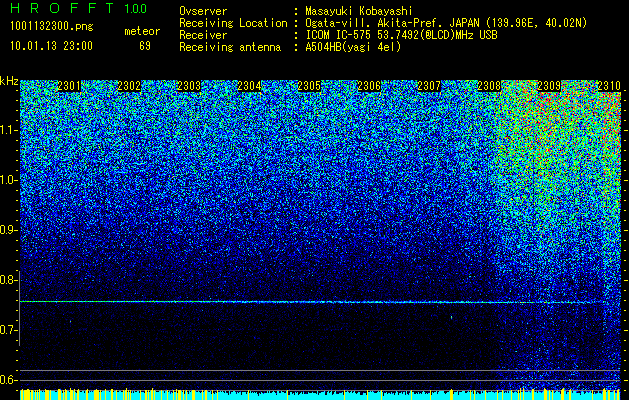Click the 0.7 frequency axis label
Screen dimensions: 629x400
tap(8, 330)
